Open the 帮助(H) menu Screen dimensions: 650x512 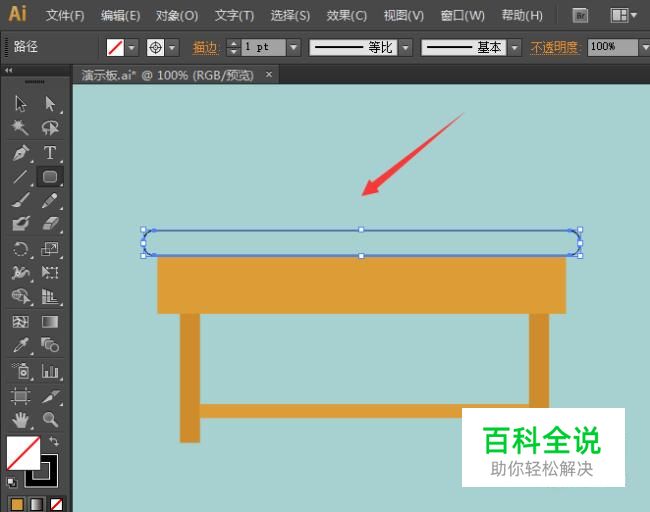[x=522, y=16]
